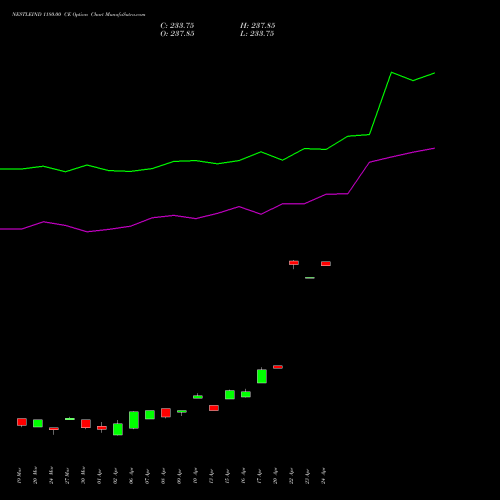Click the 30 Mar date label
500x500 pixels.
coord(83,476)
